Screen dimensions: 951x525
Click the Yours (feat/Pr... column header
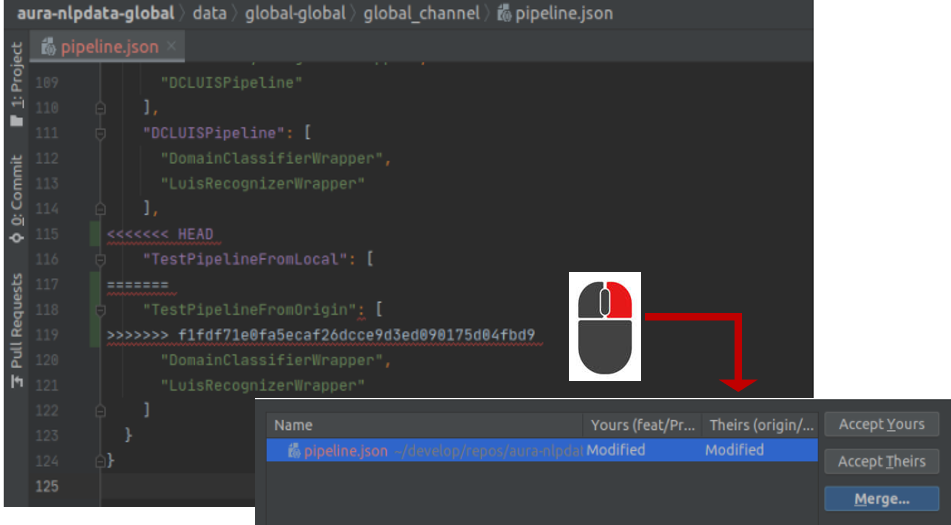coord(642,425)
